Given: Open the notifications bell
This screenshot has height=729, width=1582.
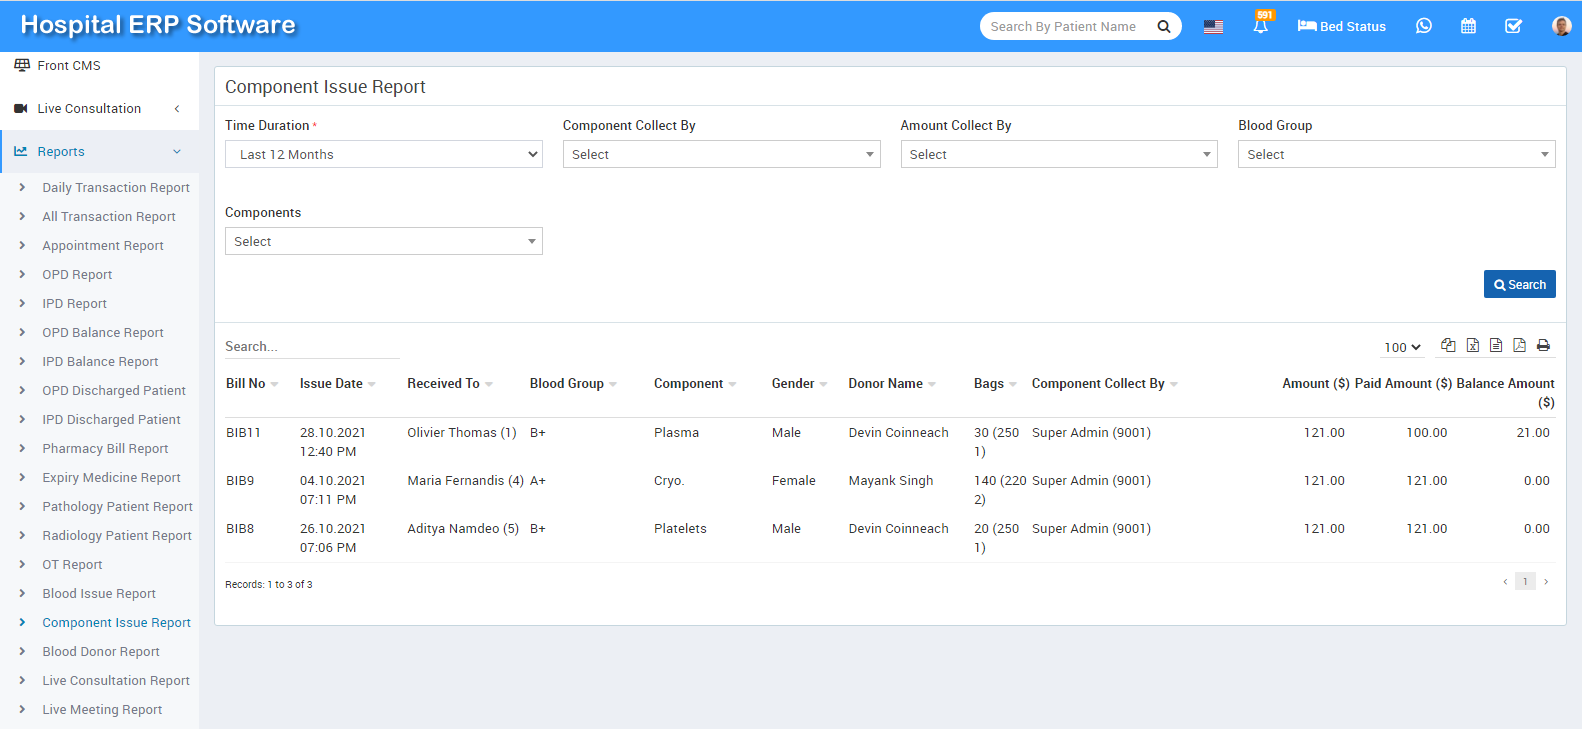Looking at the screenshot, I should coord(1260,26).
